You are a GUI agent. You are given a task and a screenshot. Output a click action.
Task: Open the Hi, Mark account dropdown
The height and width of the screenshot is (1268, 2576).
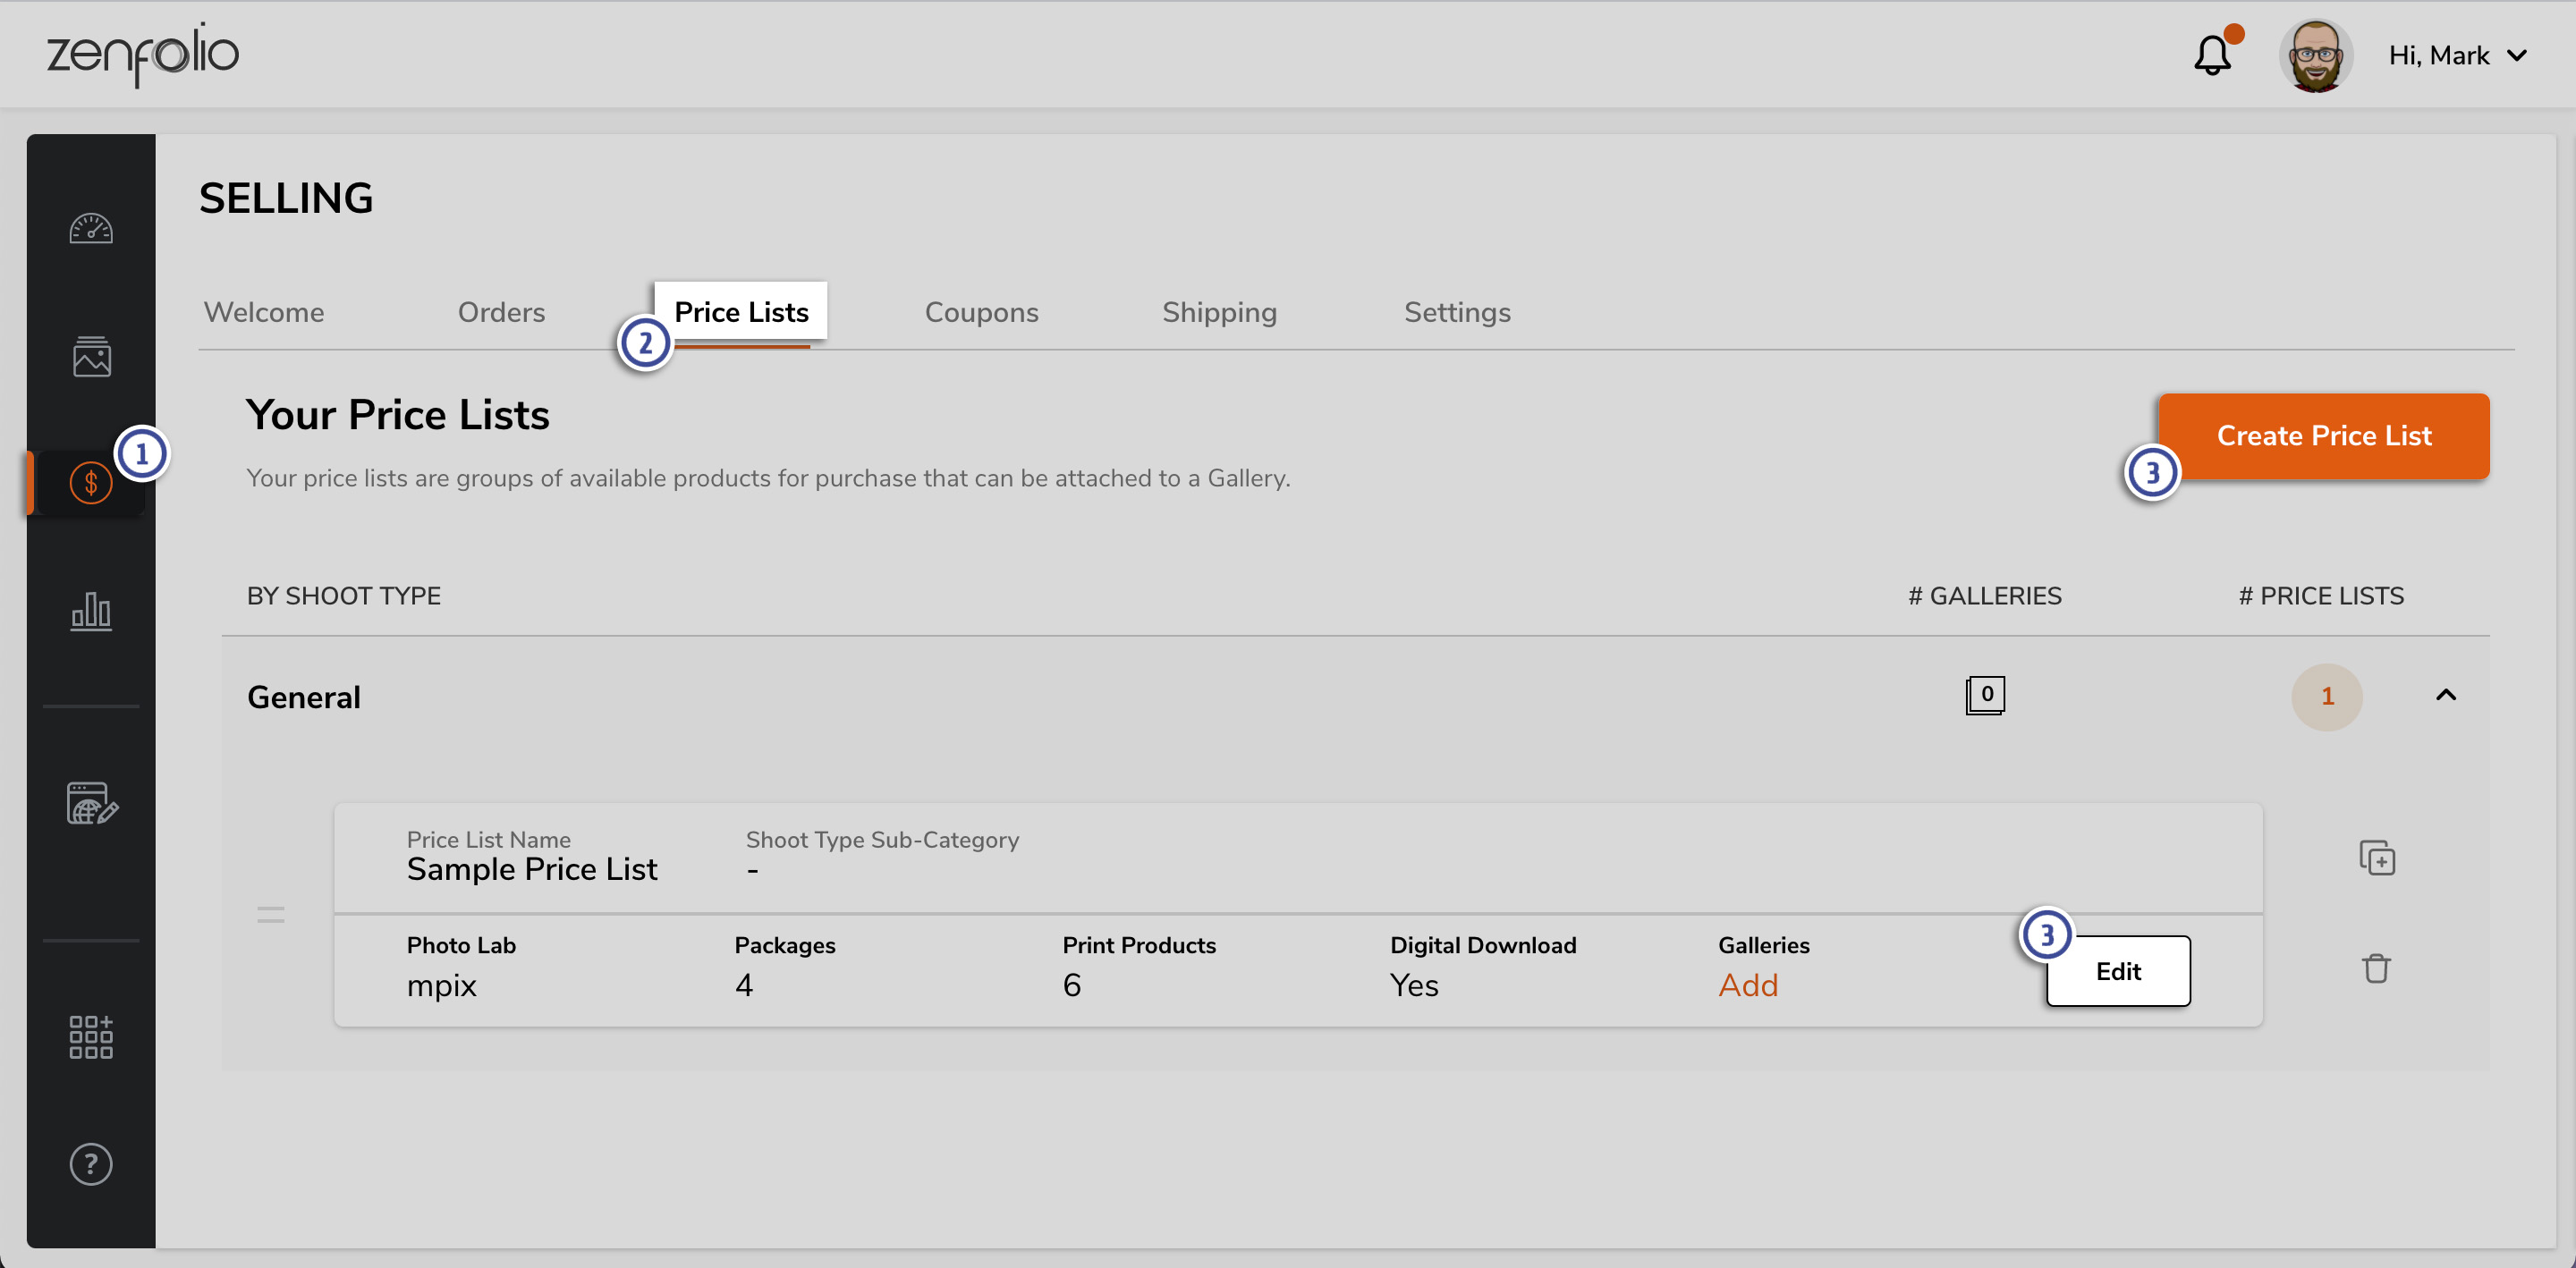[2458, 56]
